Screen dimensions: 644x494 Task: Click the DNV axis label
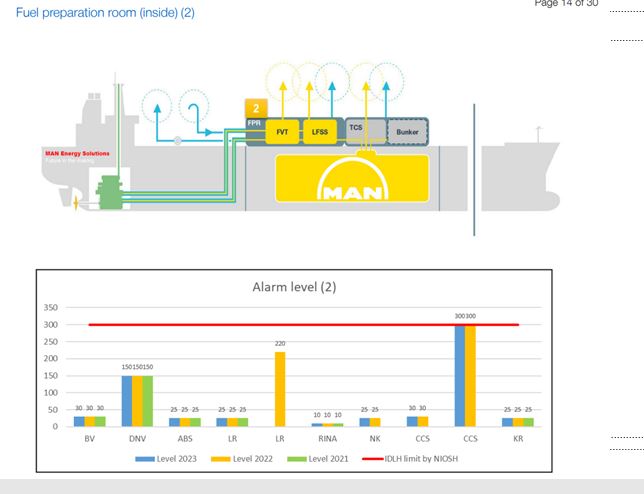point(137,439)
